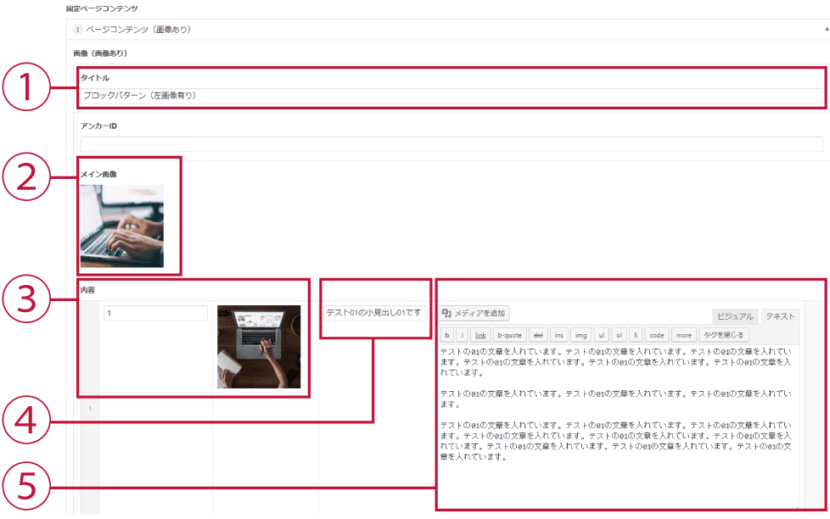The height and width of the screenshot is (519, 830).
Task: Click the アンカーID input field
Action: (452, 144)
